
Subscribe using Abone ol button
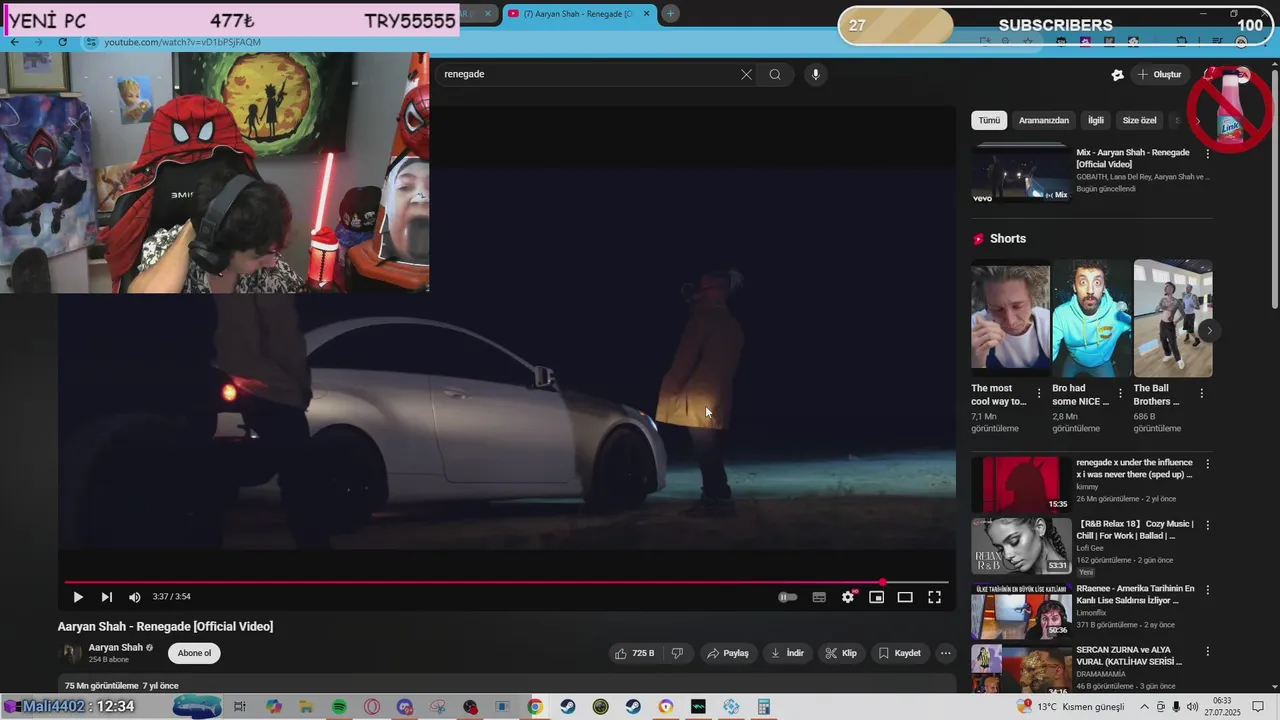click(x=194, y=653)
